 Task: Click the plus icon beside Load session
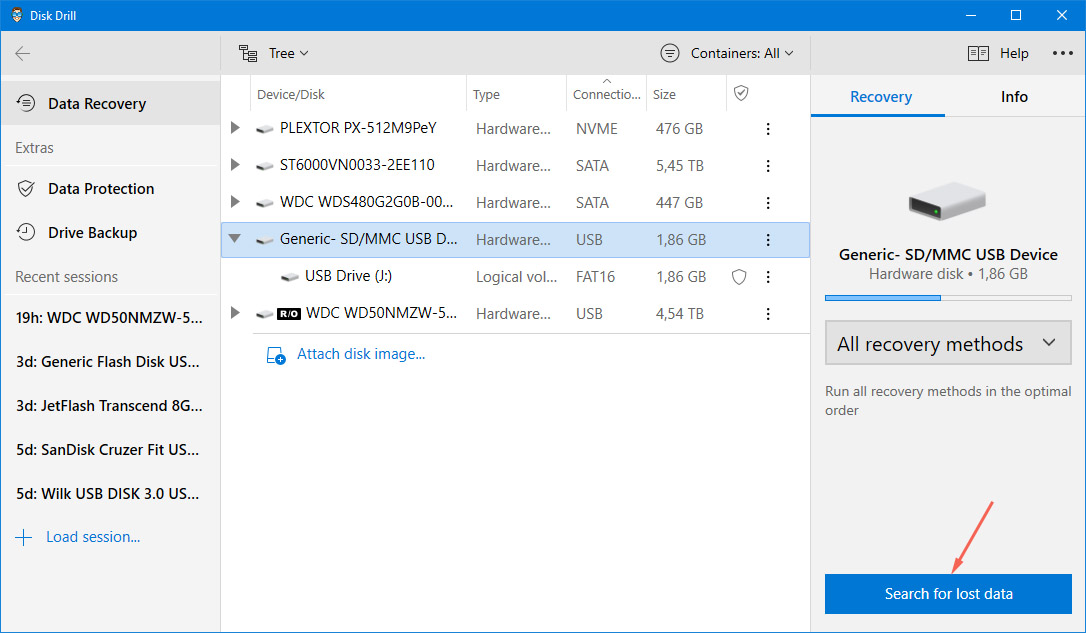24,537
